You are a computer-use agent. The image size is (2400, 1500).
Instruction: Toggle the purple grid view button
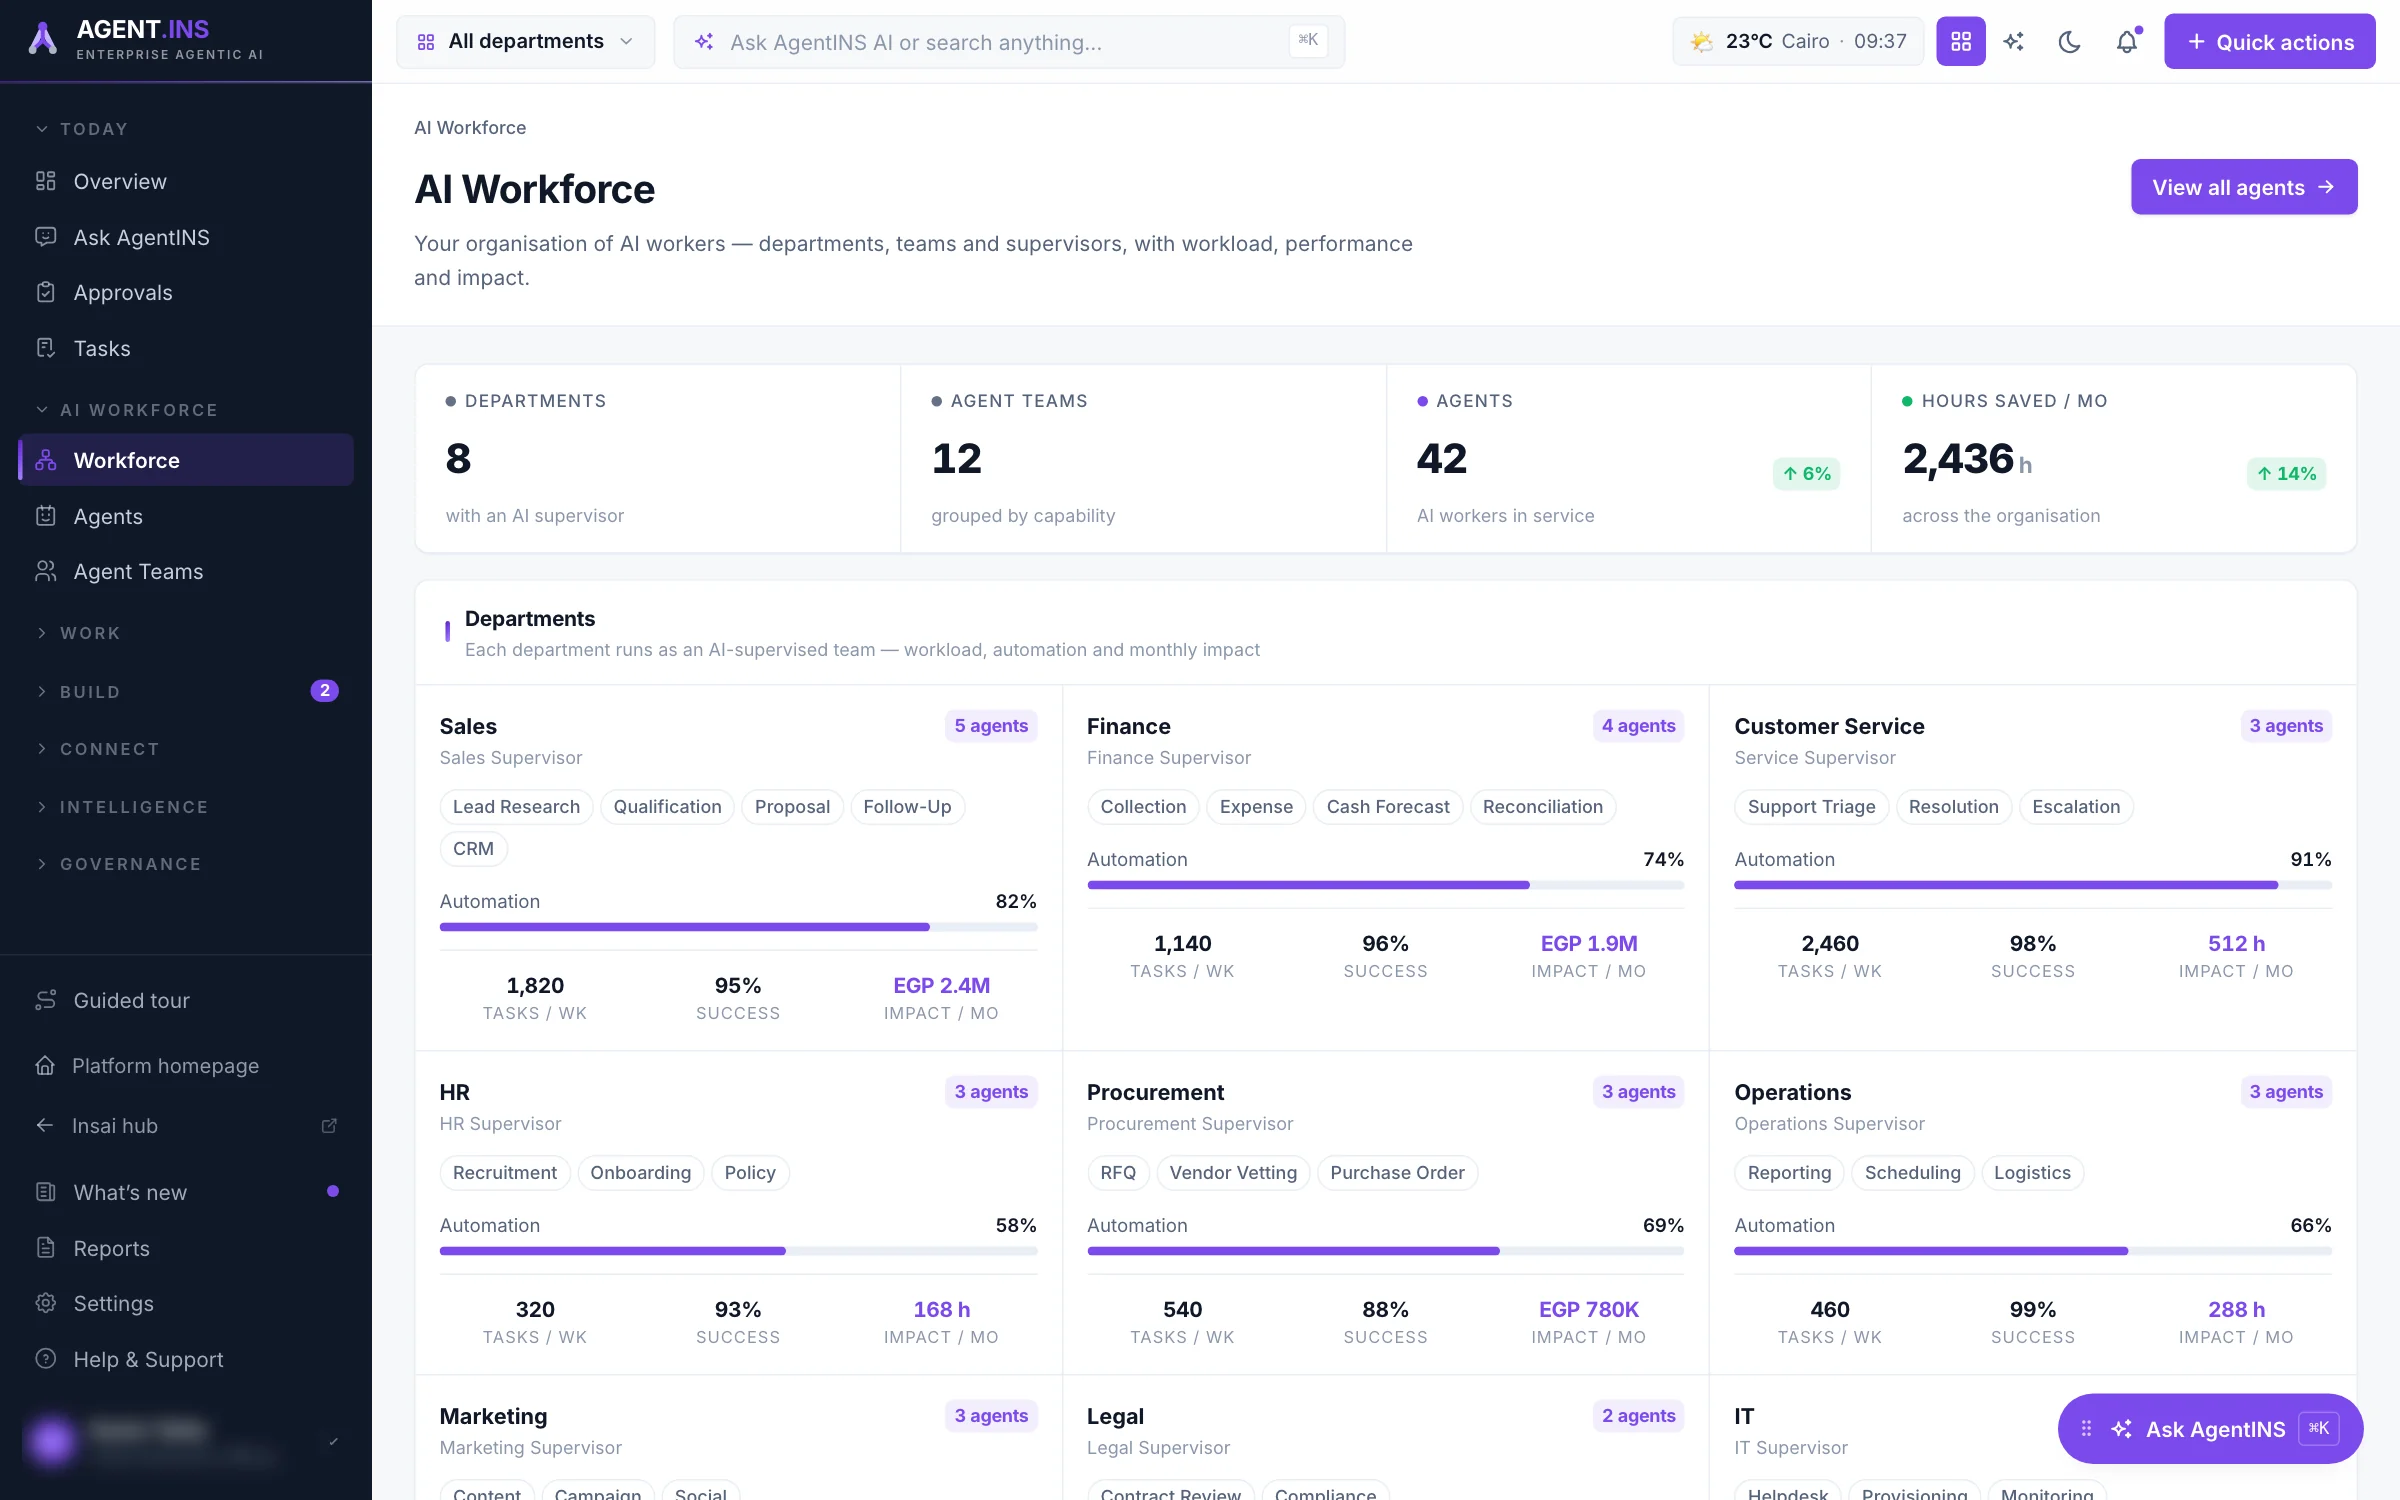point(1961,41)
